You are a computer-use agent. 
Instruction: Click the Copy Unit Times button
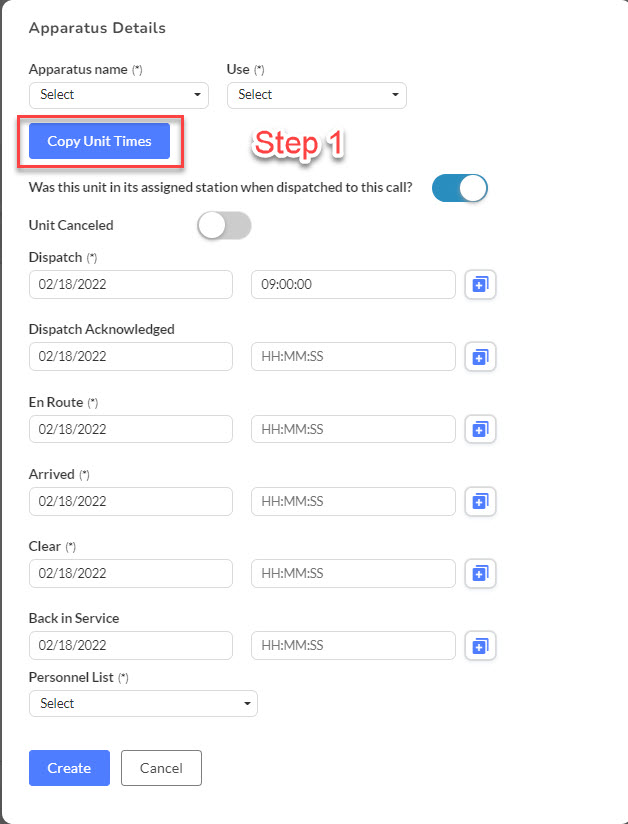click(99, 141)
